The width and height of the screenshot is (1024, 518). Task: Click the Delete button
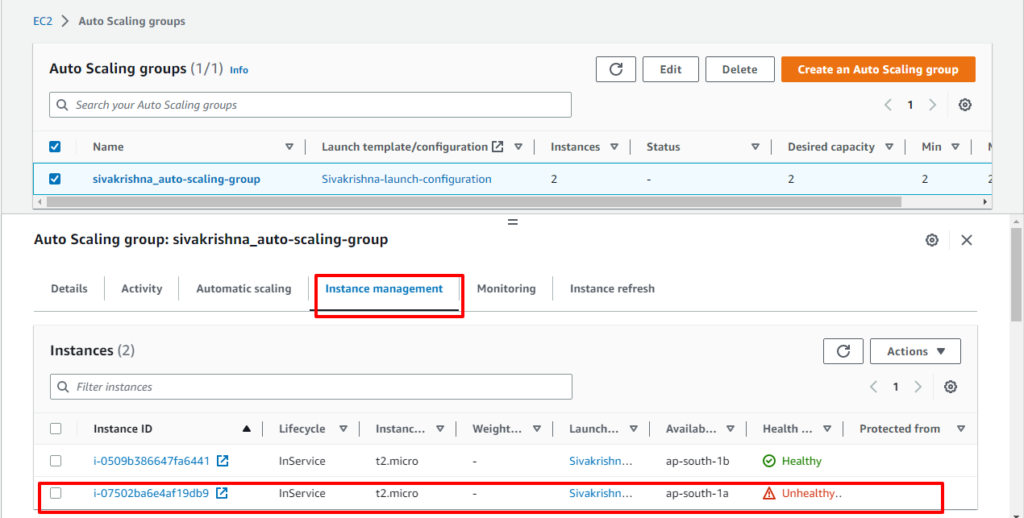(x=740, y=69)
